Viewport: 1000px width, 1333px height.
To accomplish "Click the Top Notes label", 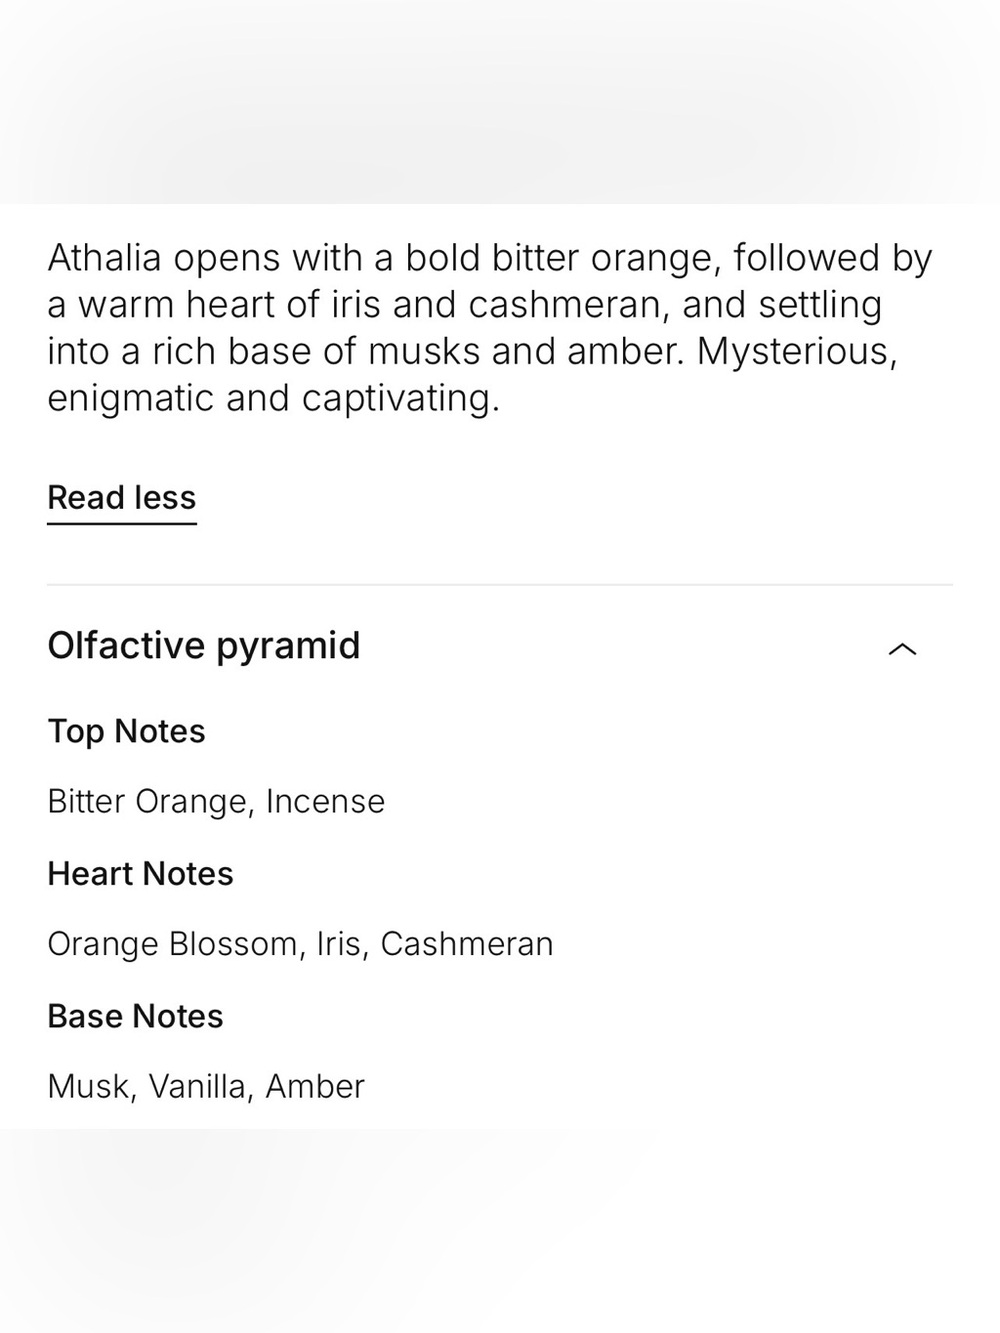I will click(x=126, y=731).
